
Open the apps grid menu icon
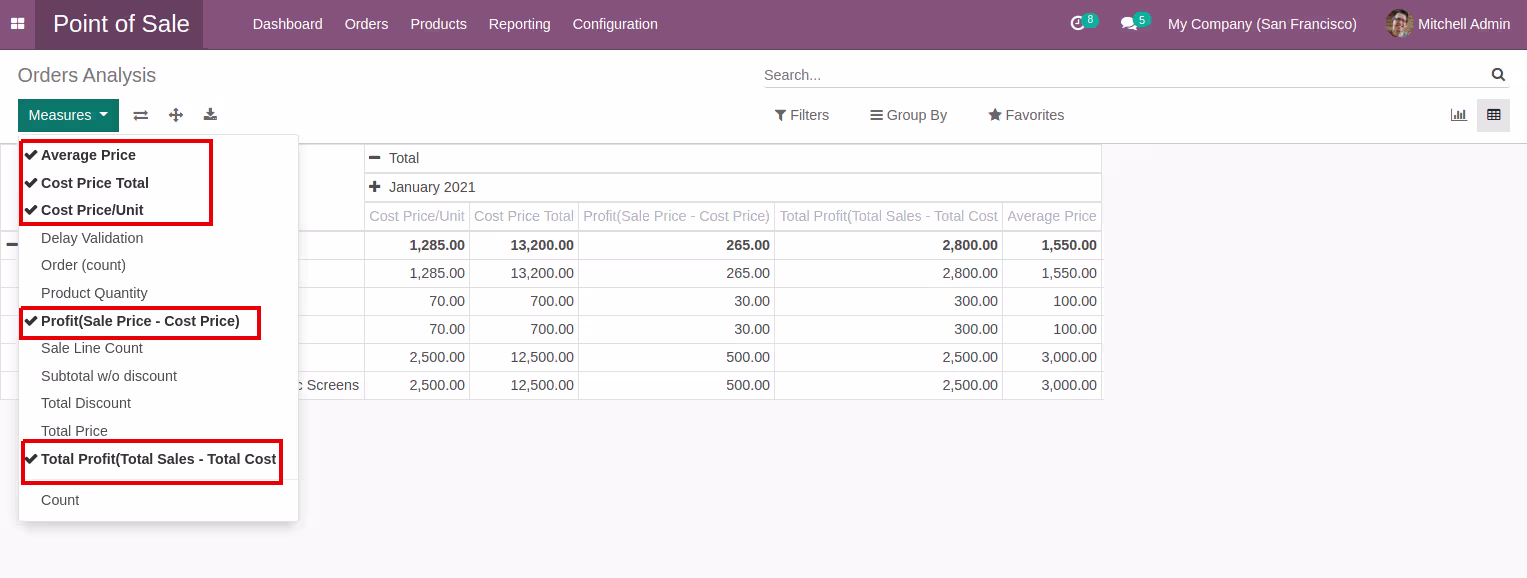point(17,24)
